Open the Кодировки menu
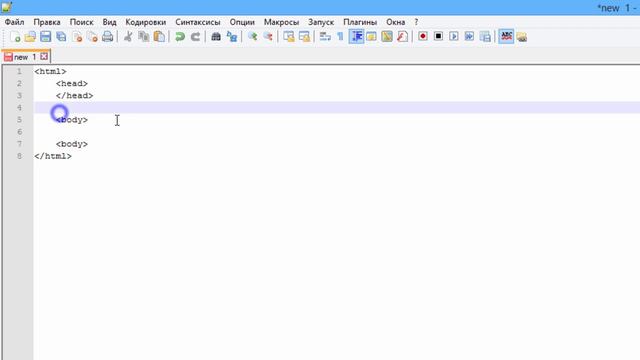The height and width of the screenshot is (360, 640). (146, 22)
